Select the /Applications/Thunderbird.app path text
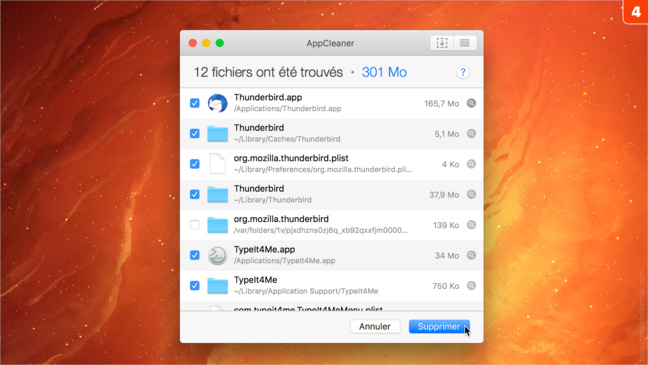Screen dimensions: 648x365 288,109
